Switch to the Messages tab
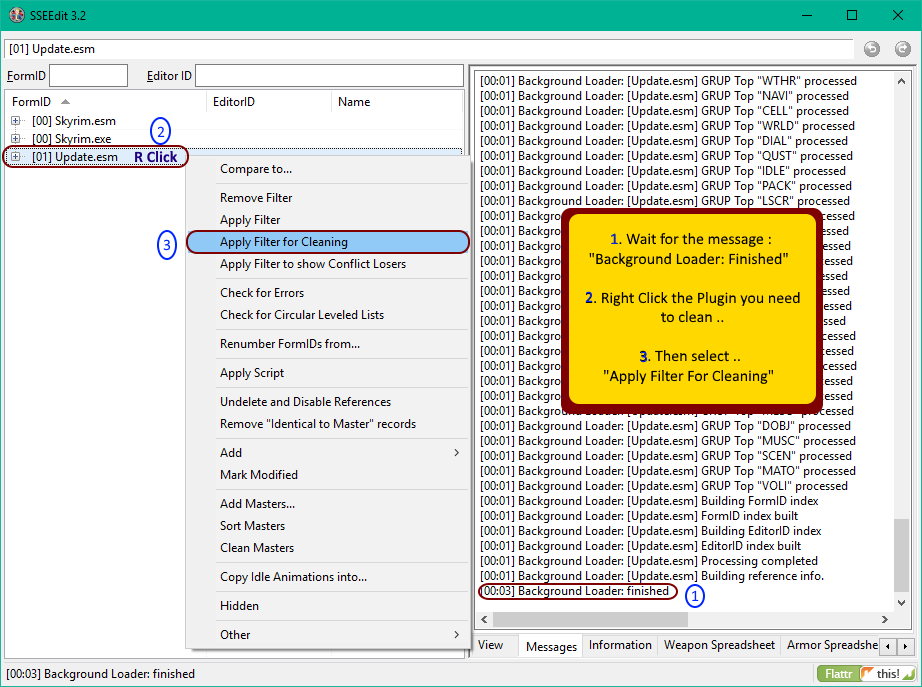The width and height of the screenshot is (922, 687). [x=552, y=646]
